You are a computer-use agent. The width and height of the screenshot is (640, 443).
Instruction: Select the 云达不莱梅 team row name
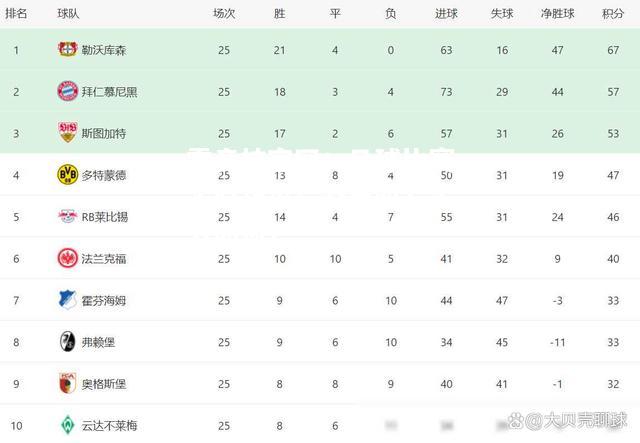tap(109, 426)
